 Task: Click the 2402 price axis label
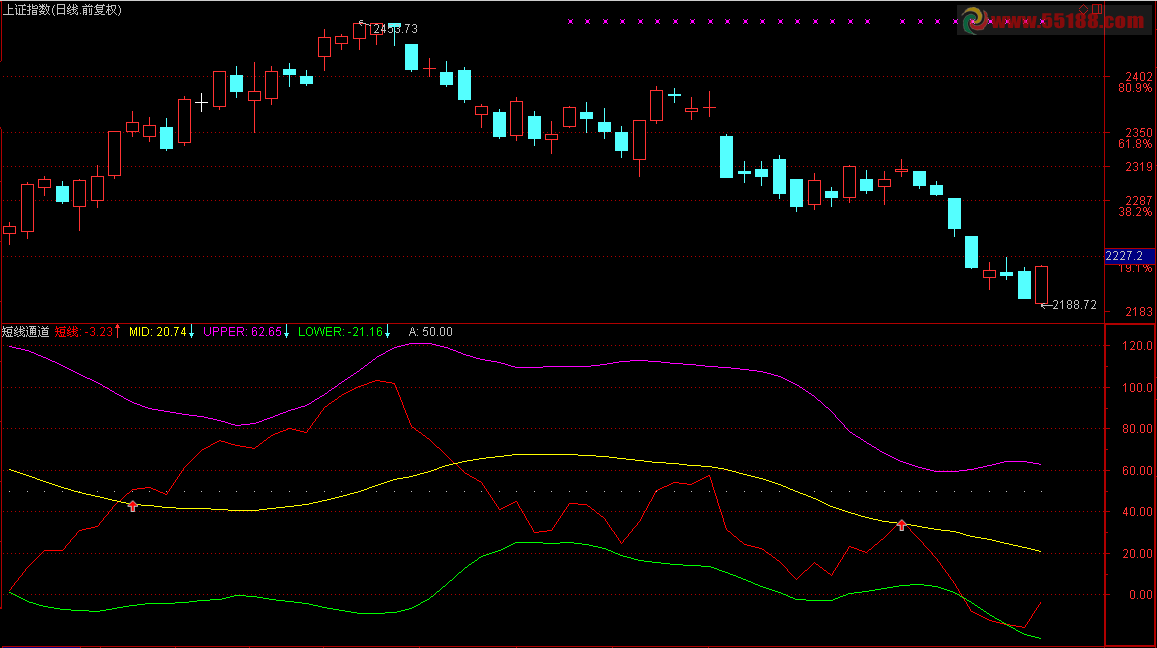(x=1139, y=77)
